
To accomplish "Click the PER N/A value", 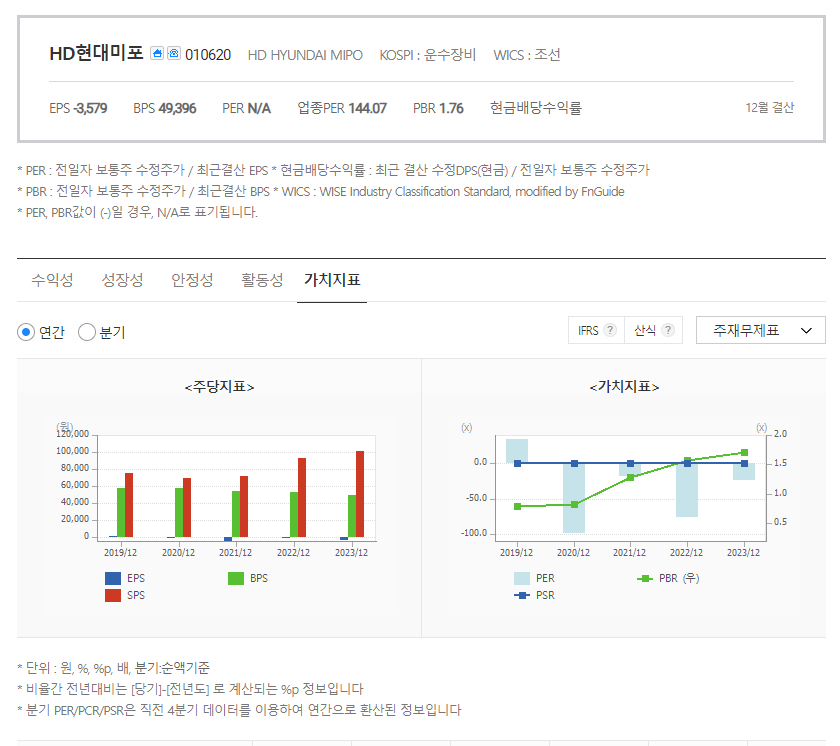I will pyautogui.click(x=246, y=108).
